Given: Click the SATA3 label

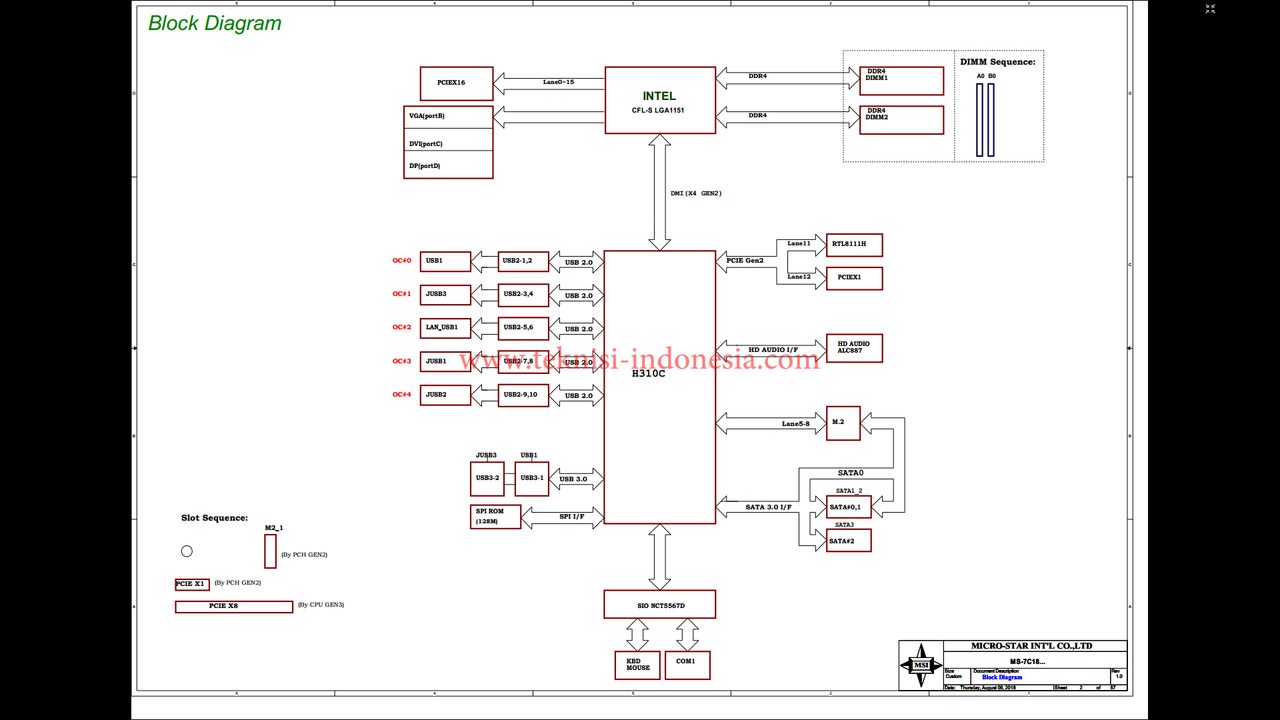Looking at the screenshot, I should point(845,524).
